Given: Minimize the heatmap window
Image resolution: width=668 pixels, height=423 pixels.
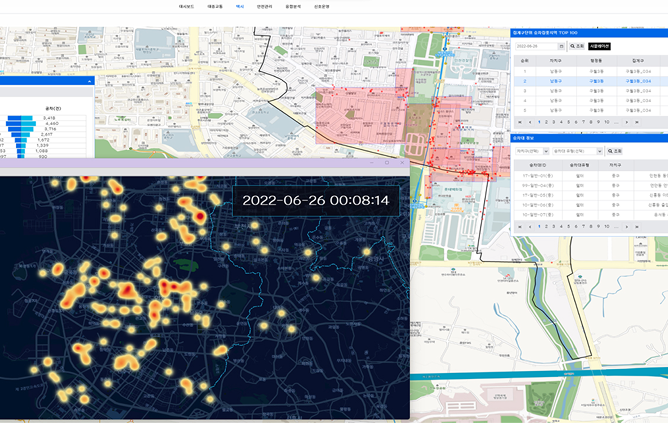Looking at the screenshot, I should pos(371,162).
